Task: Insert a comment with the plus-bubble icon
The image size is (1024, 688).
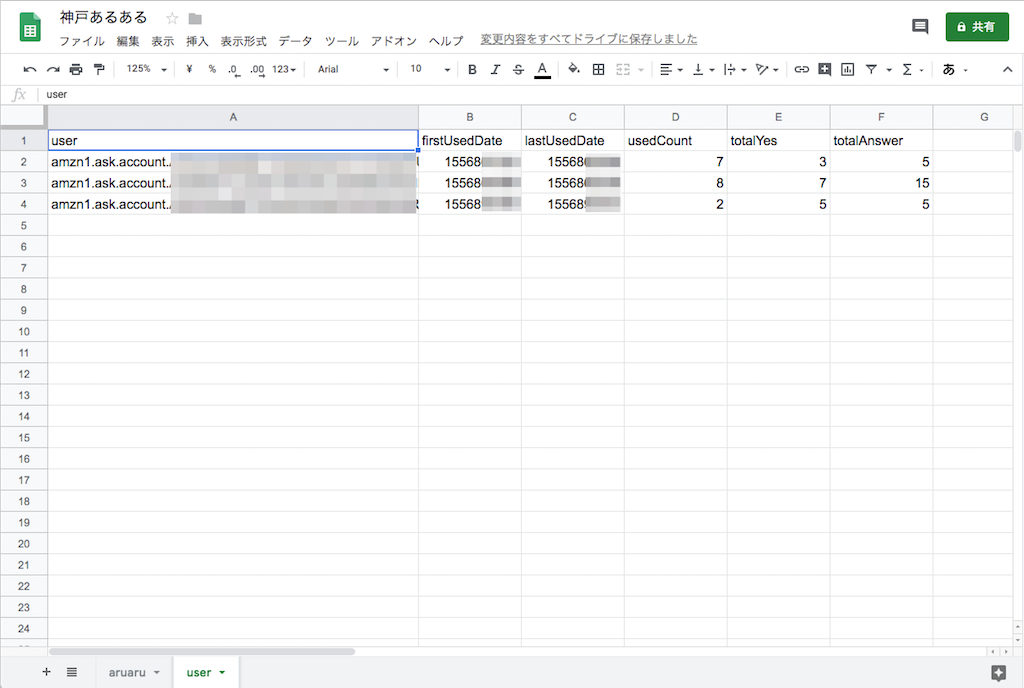Action: coord(825,69)
